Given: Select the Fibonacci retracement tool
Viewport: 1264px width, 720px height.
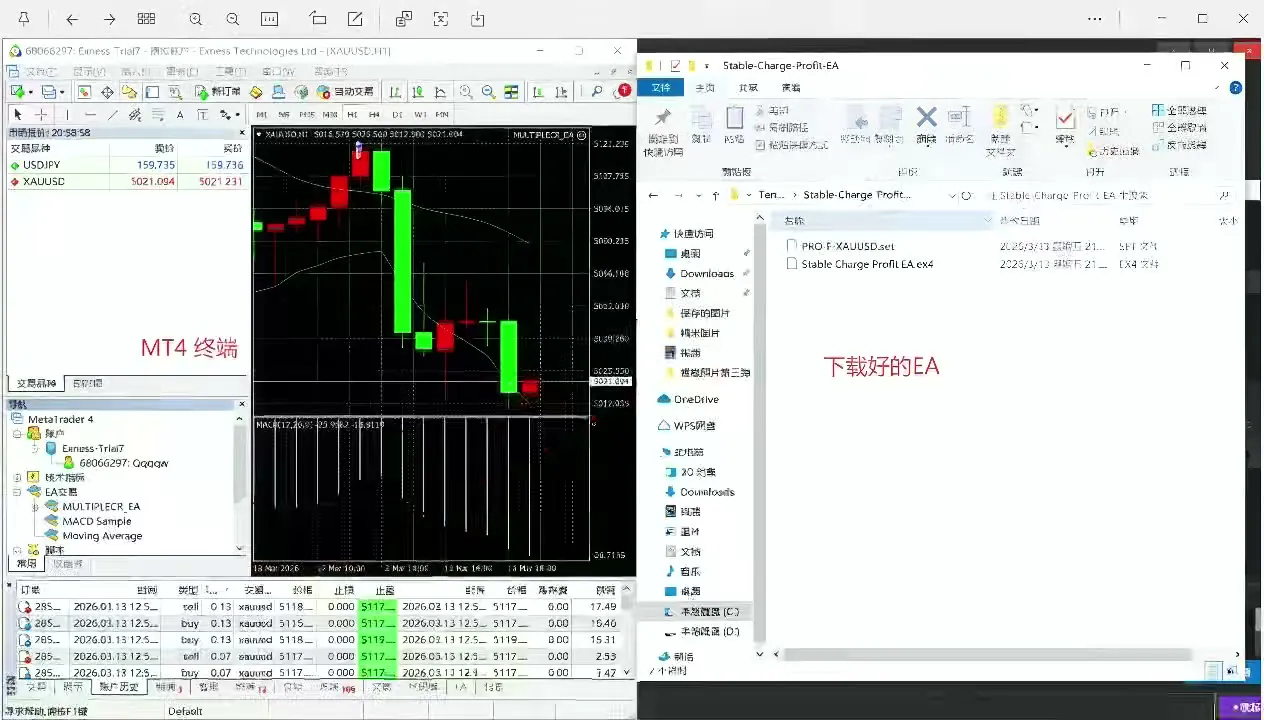Looking at the screenshot, I should [158, 115].
